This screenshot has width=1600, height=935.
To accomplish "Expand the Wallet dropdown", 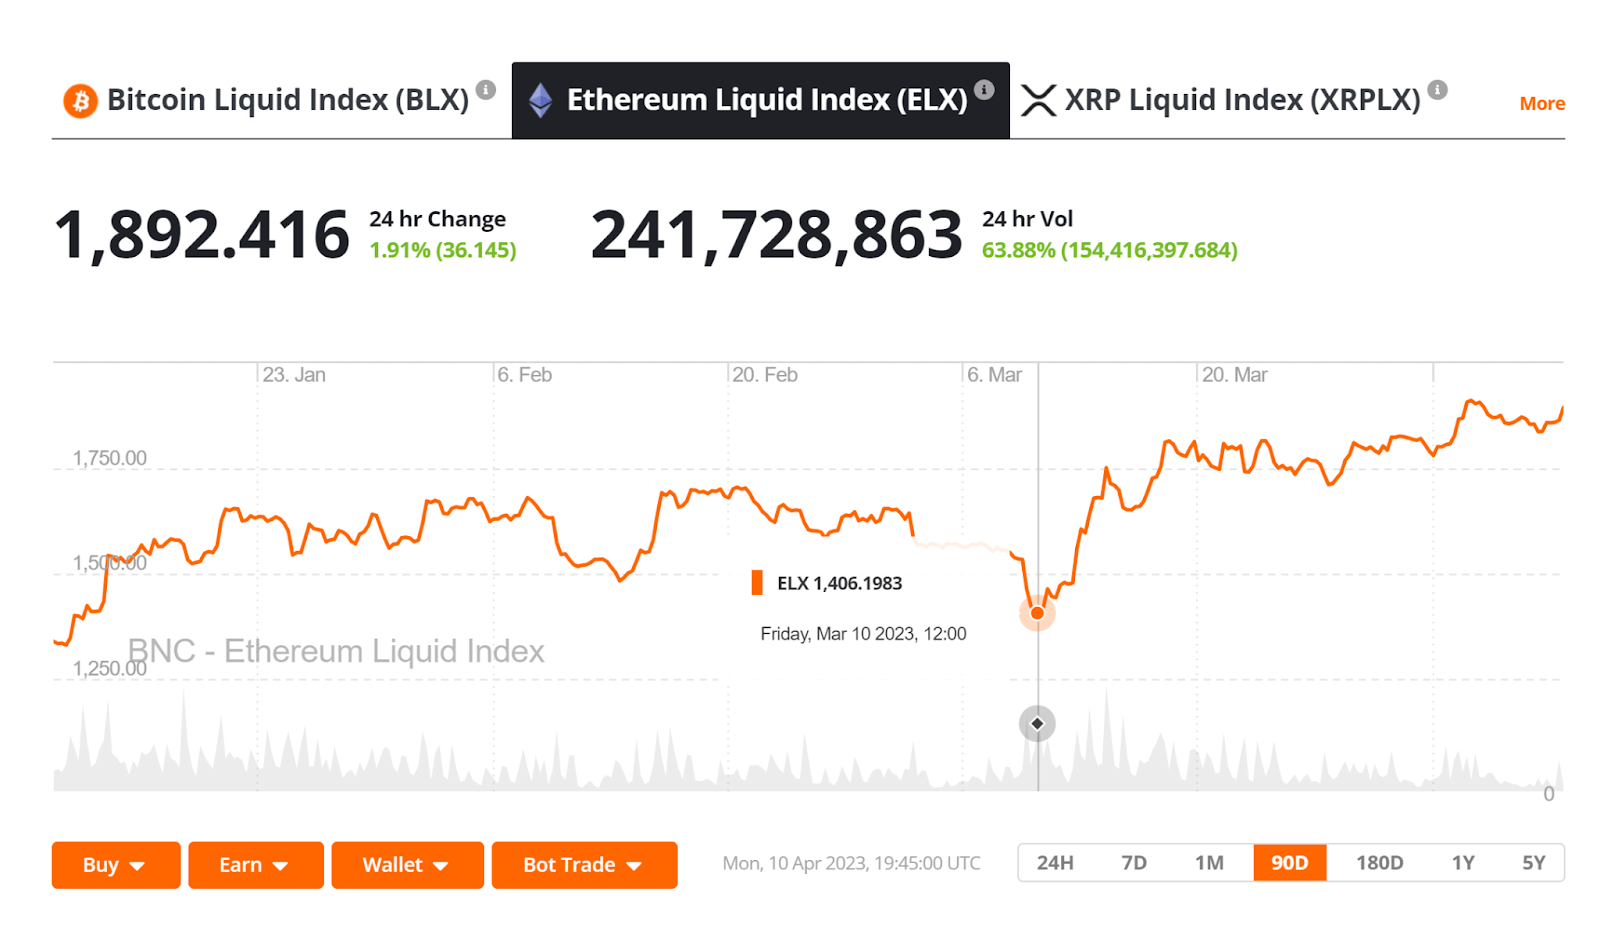I will coord(407,865).
